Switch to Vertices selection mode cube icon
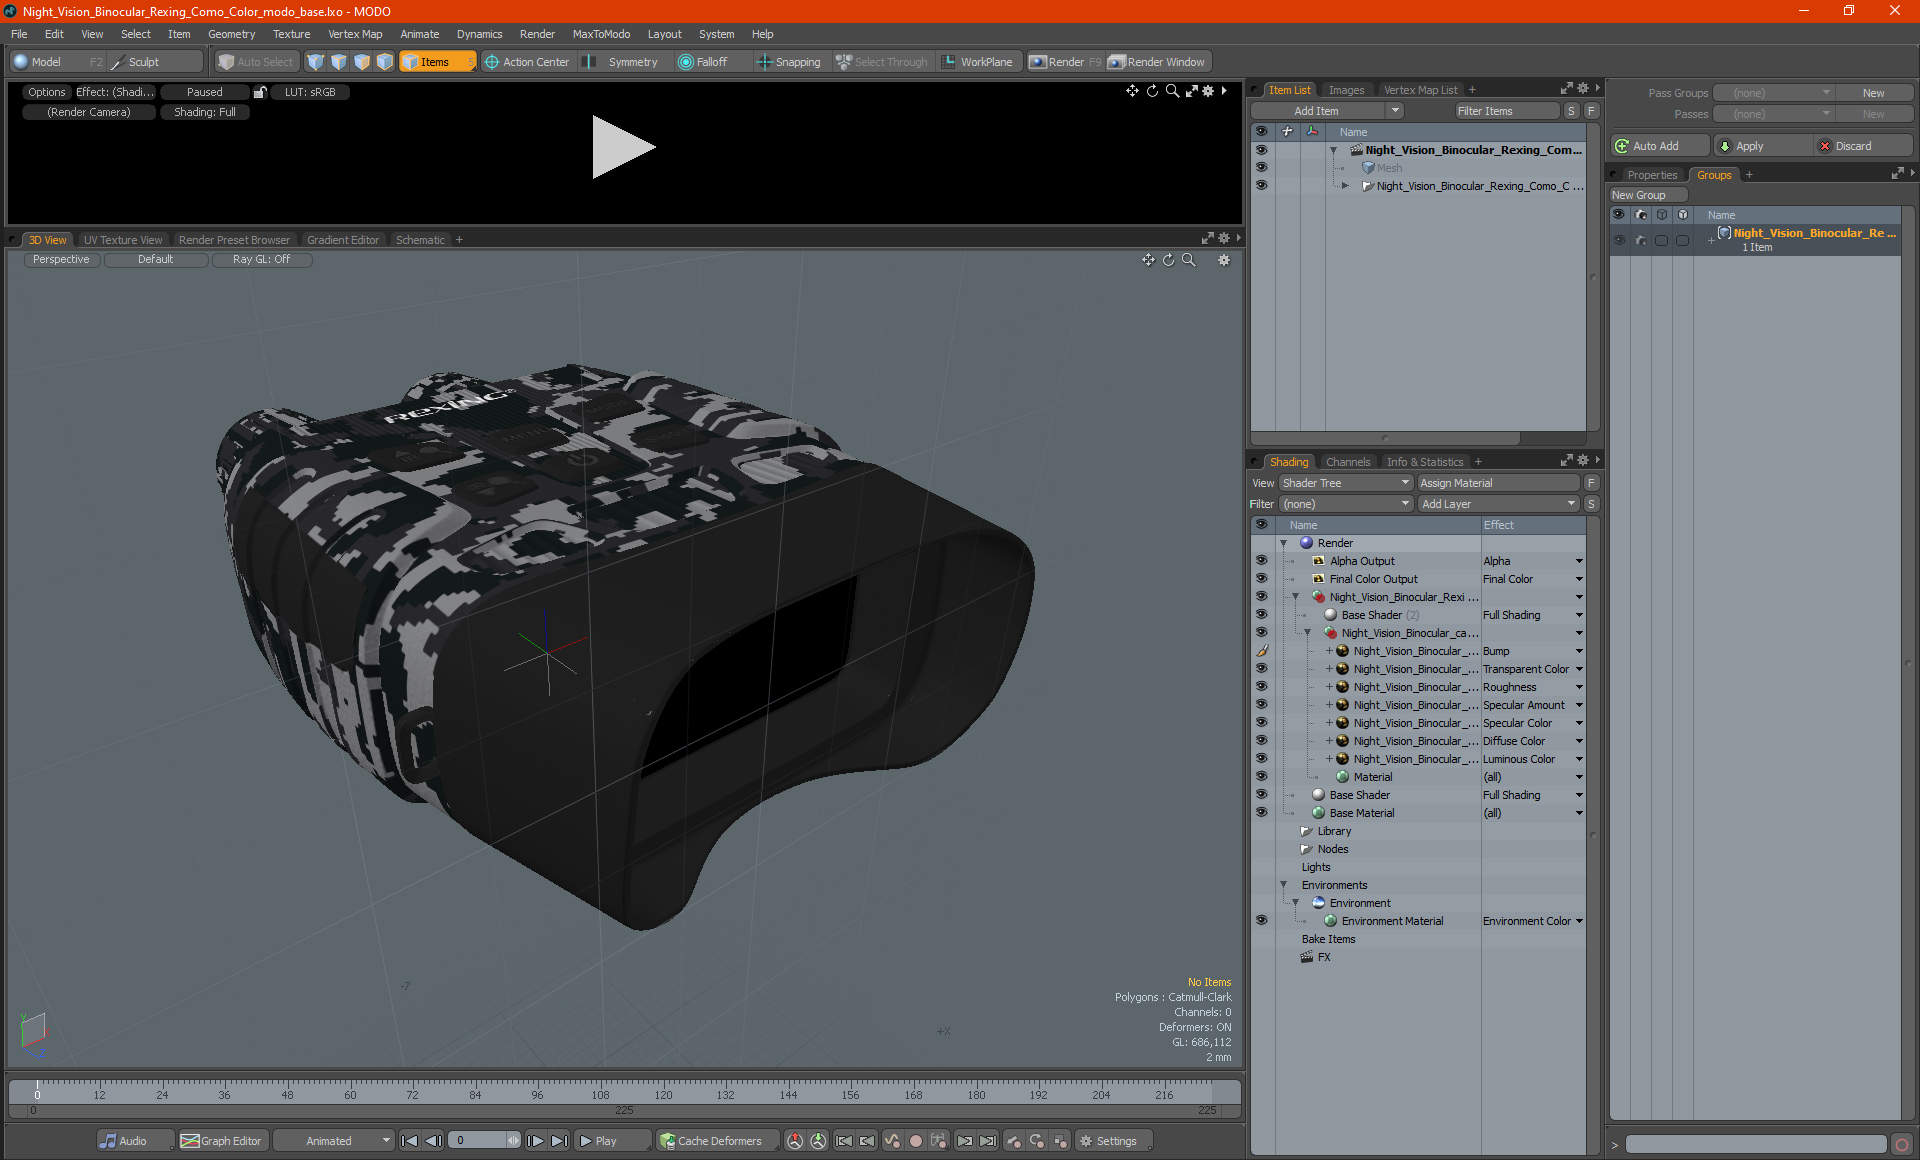The image size is (1920, 1160). (316, 62)
